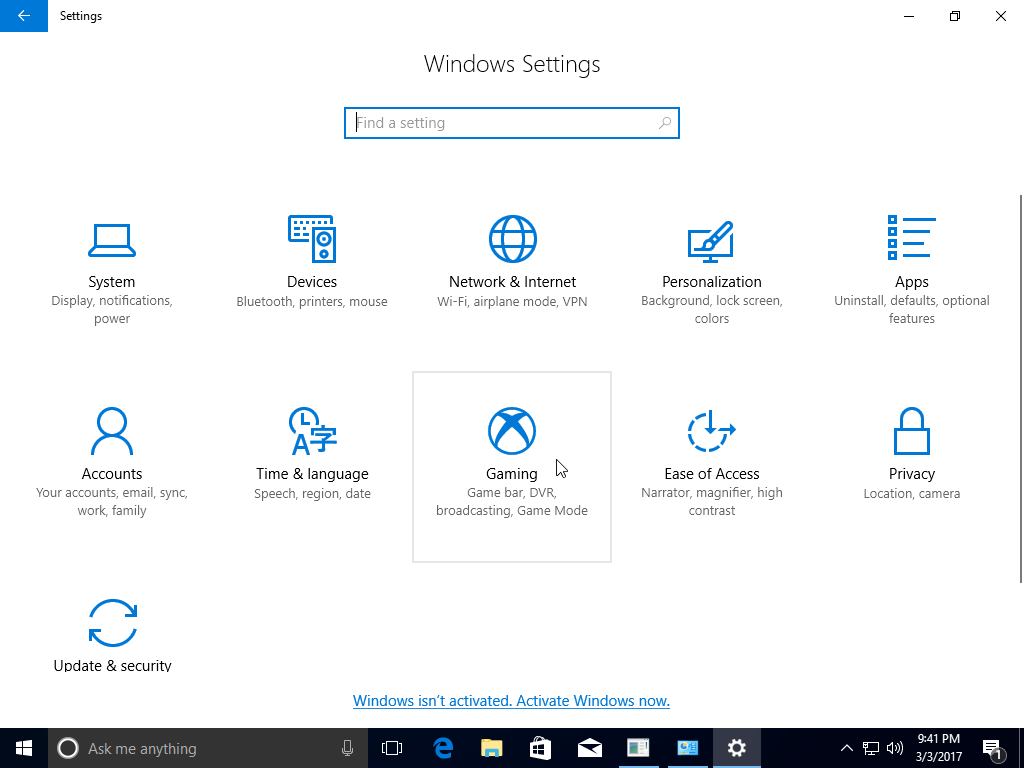Image resolution: width=1024 pixels, height=768 pixels.
Task: Open the Action Center notification icon
Action: coord(993,748)
